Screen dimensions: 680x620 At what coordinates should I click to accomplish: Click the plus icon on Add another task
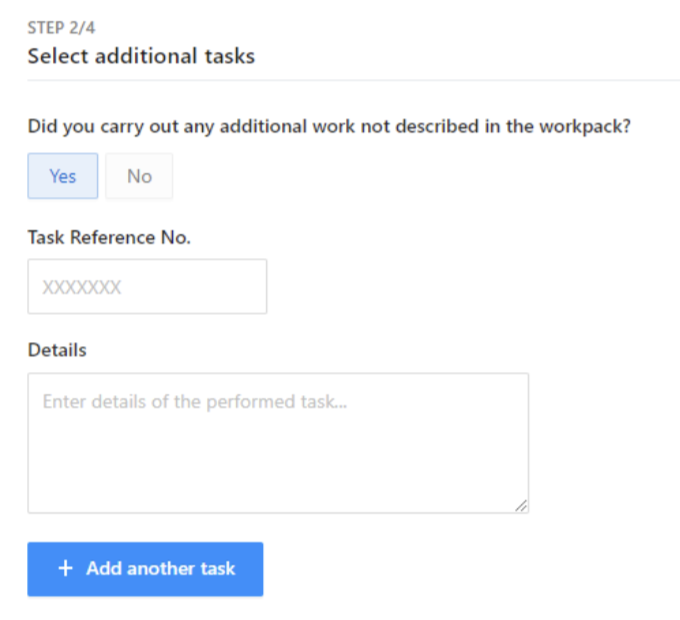tap(65, 568)
